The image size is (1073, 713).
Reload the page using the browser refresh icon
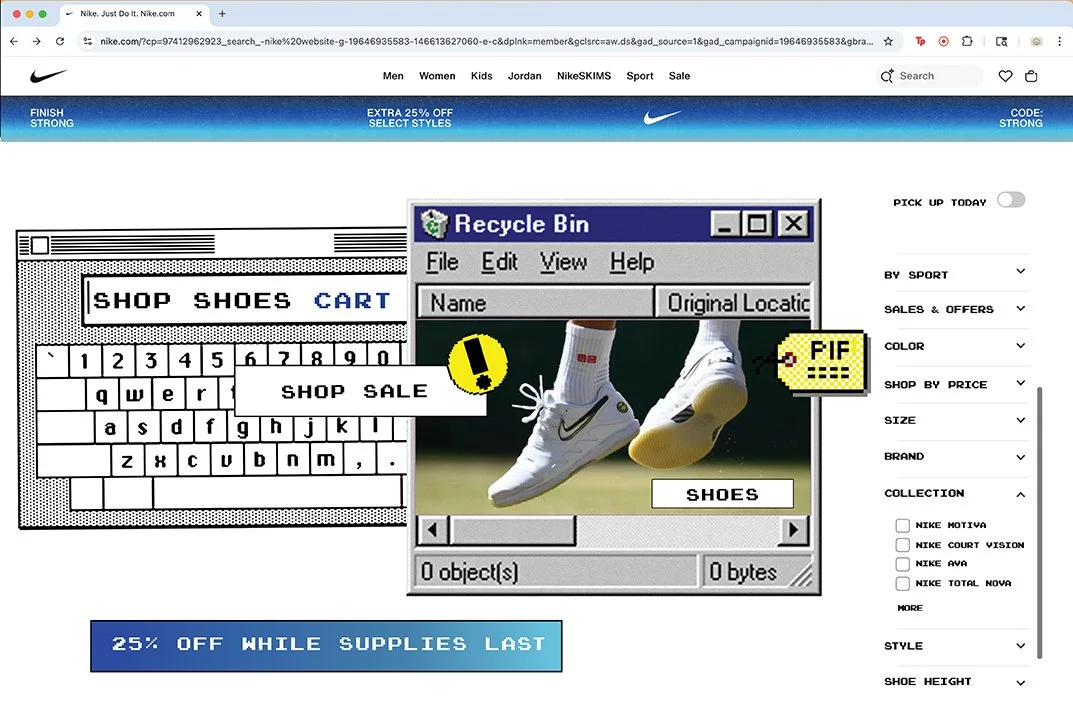point(60,42)
